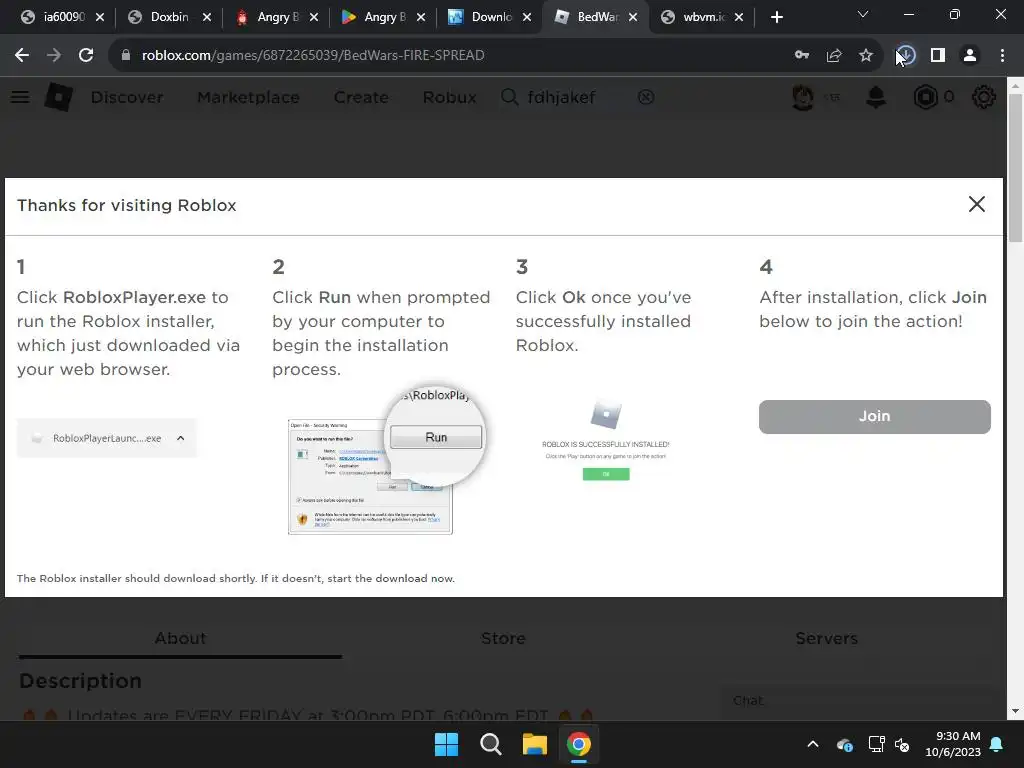Screen dimensions: 1024x768
Task: Toggle Chrome side panel icon
Action: (938, 56)
